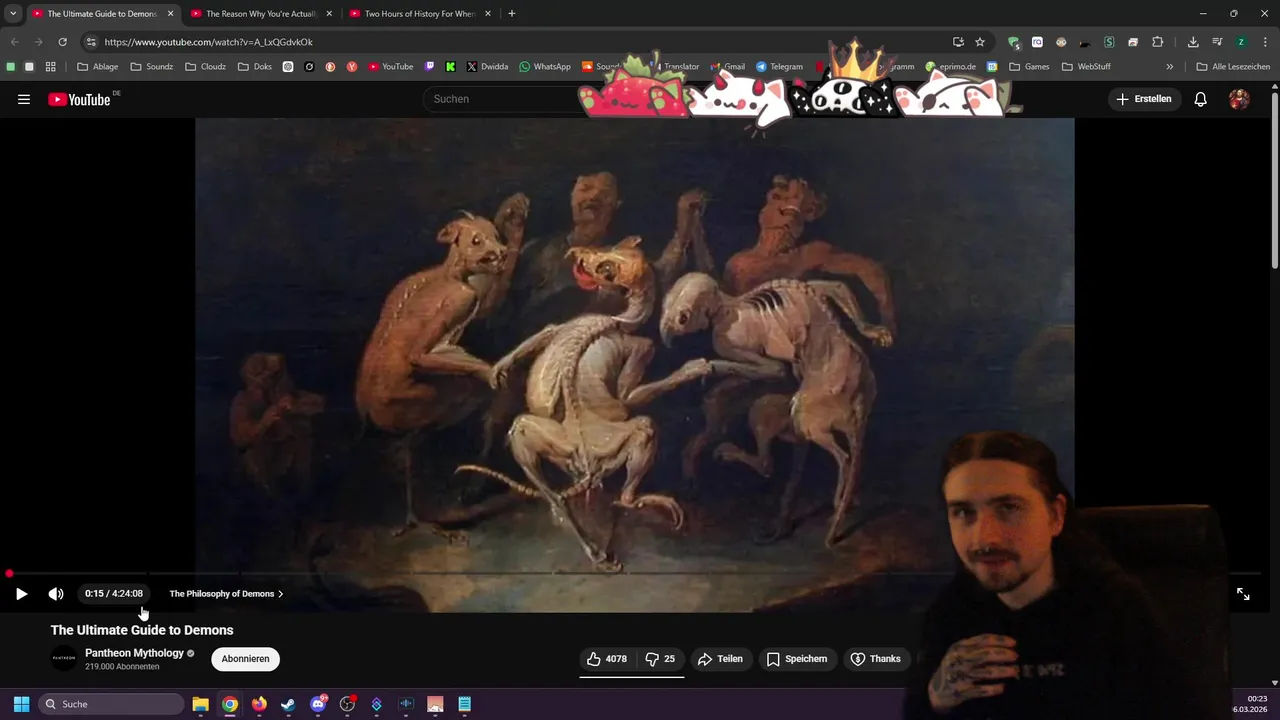Open Firefox from the taskbar
The image size is (1280, 720).
(259, 704)
